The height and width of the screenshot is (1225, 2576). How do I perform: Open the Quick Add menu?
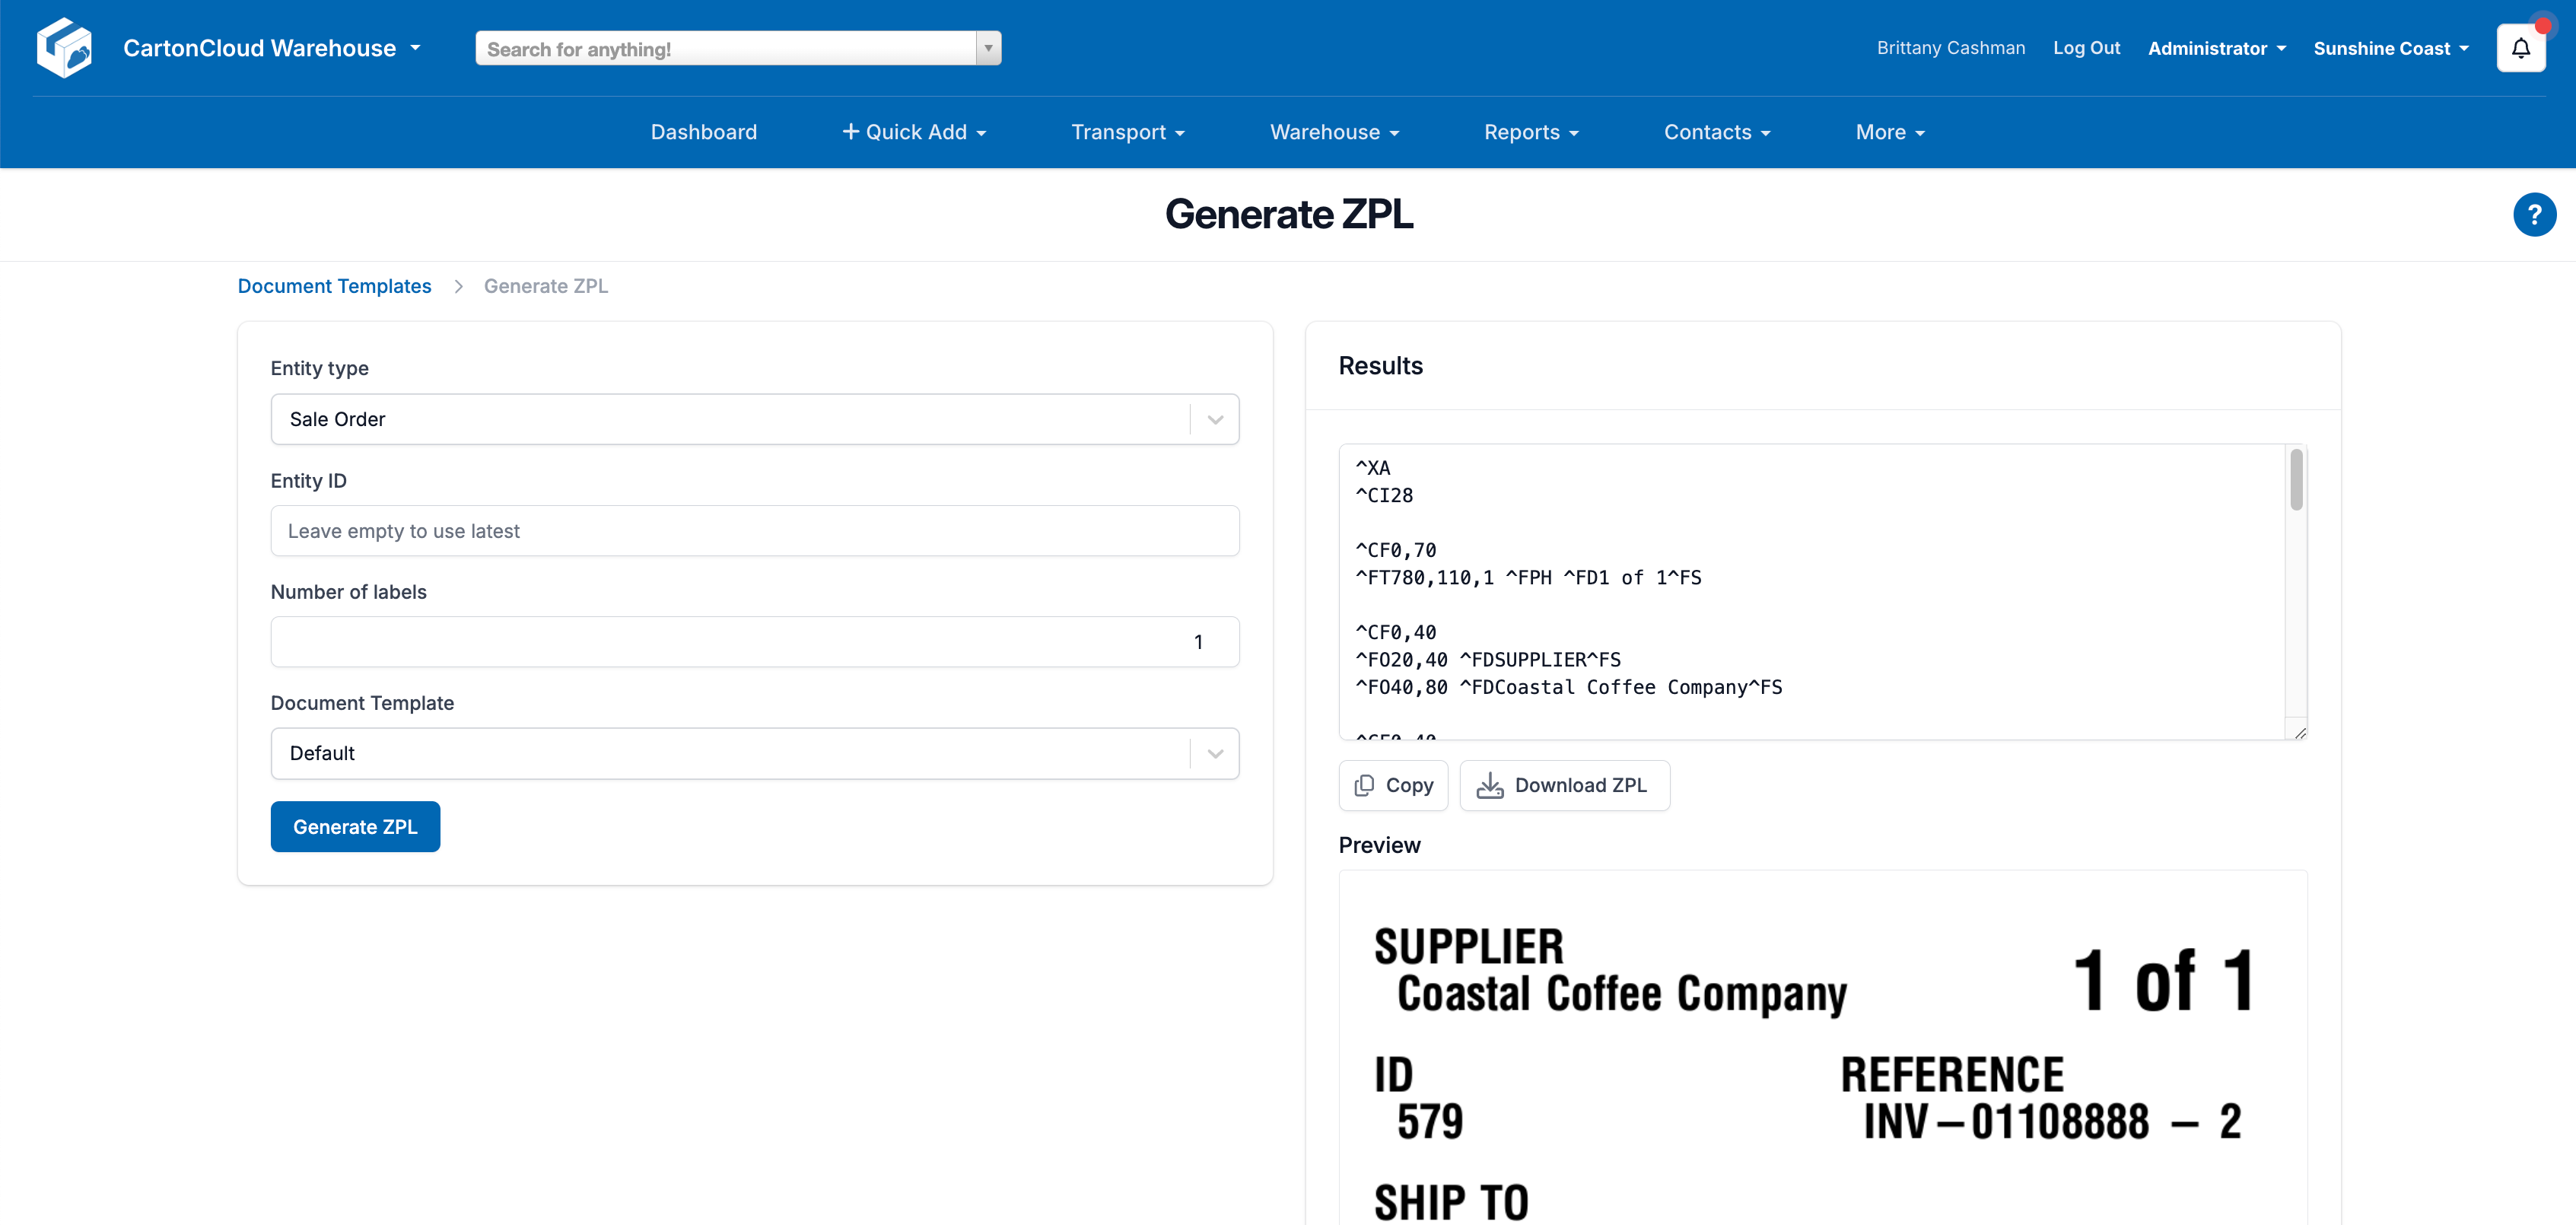(x=913, y=132)
